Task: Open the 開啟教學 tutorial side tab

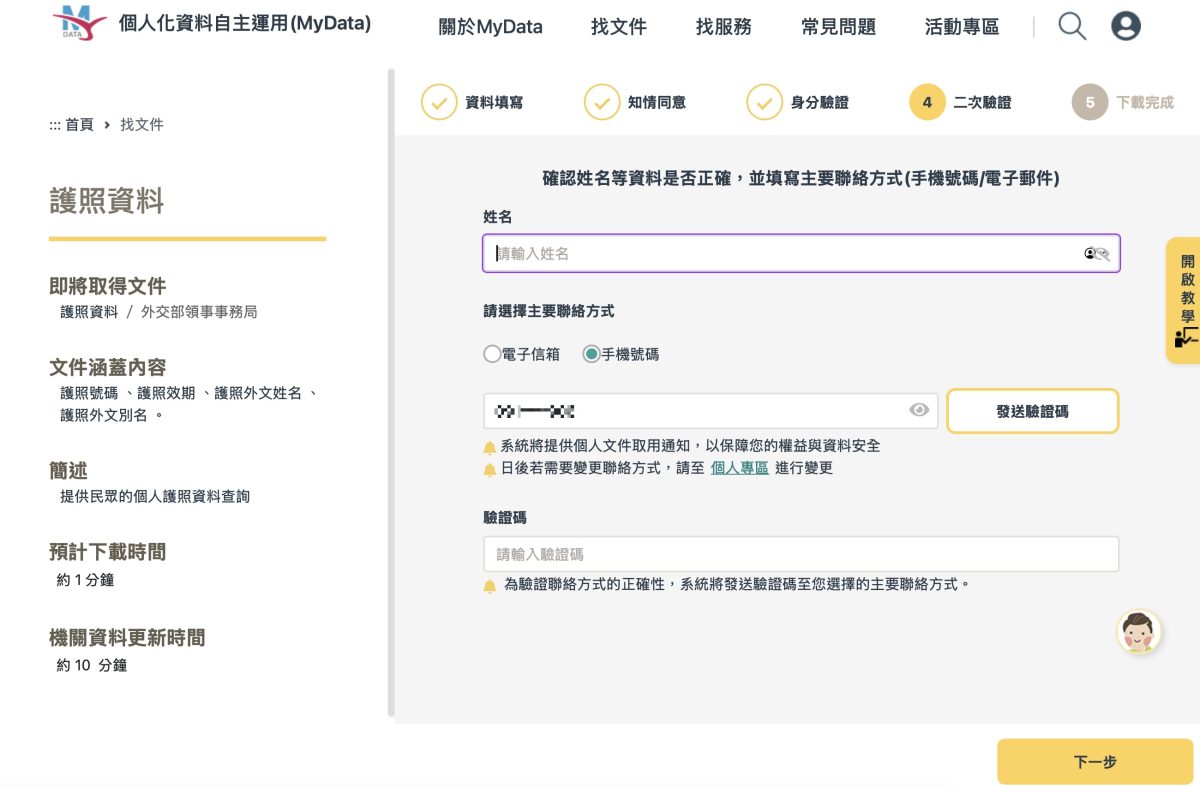Action: coord(1184,300)
